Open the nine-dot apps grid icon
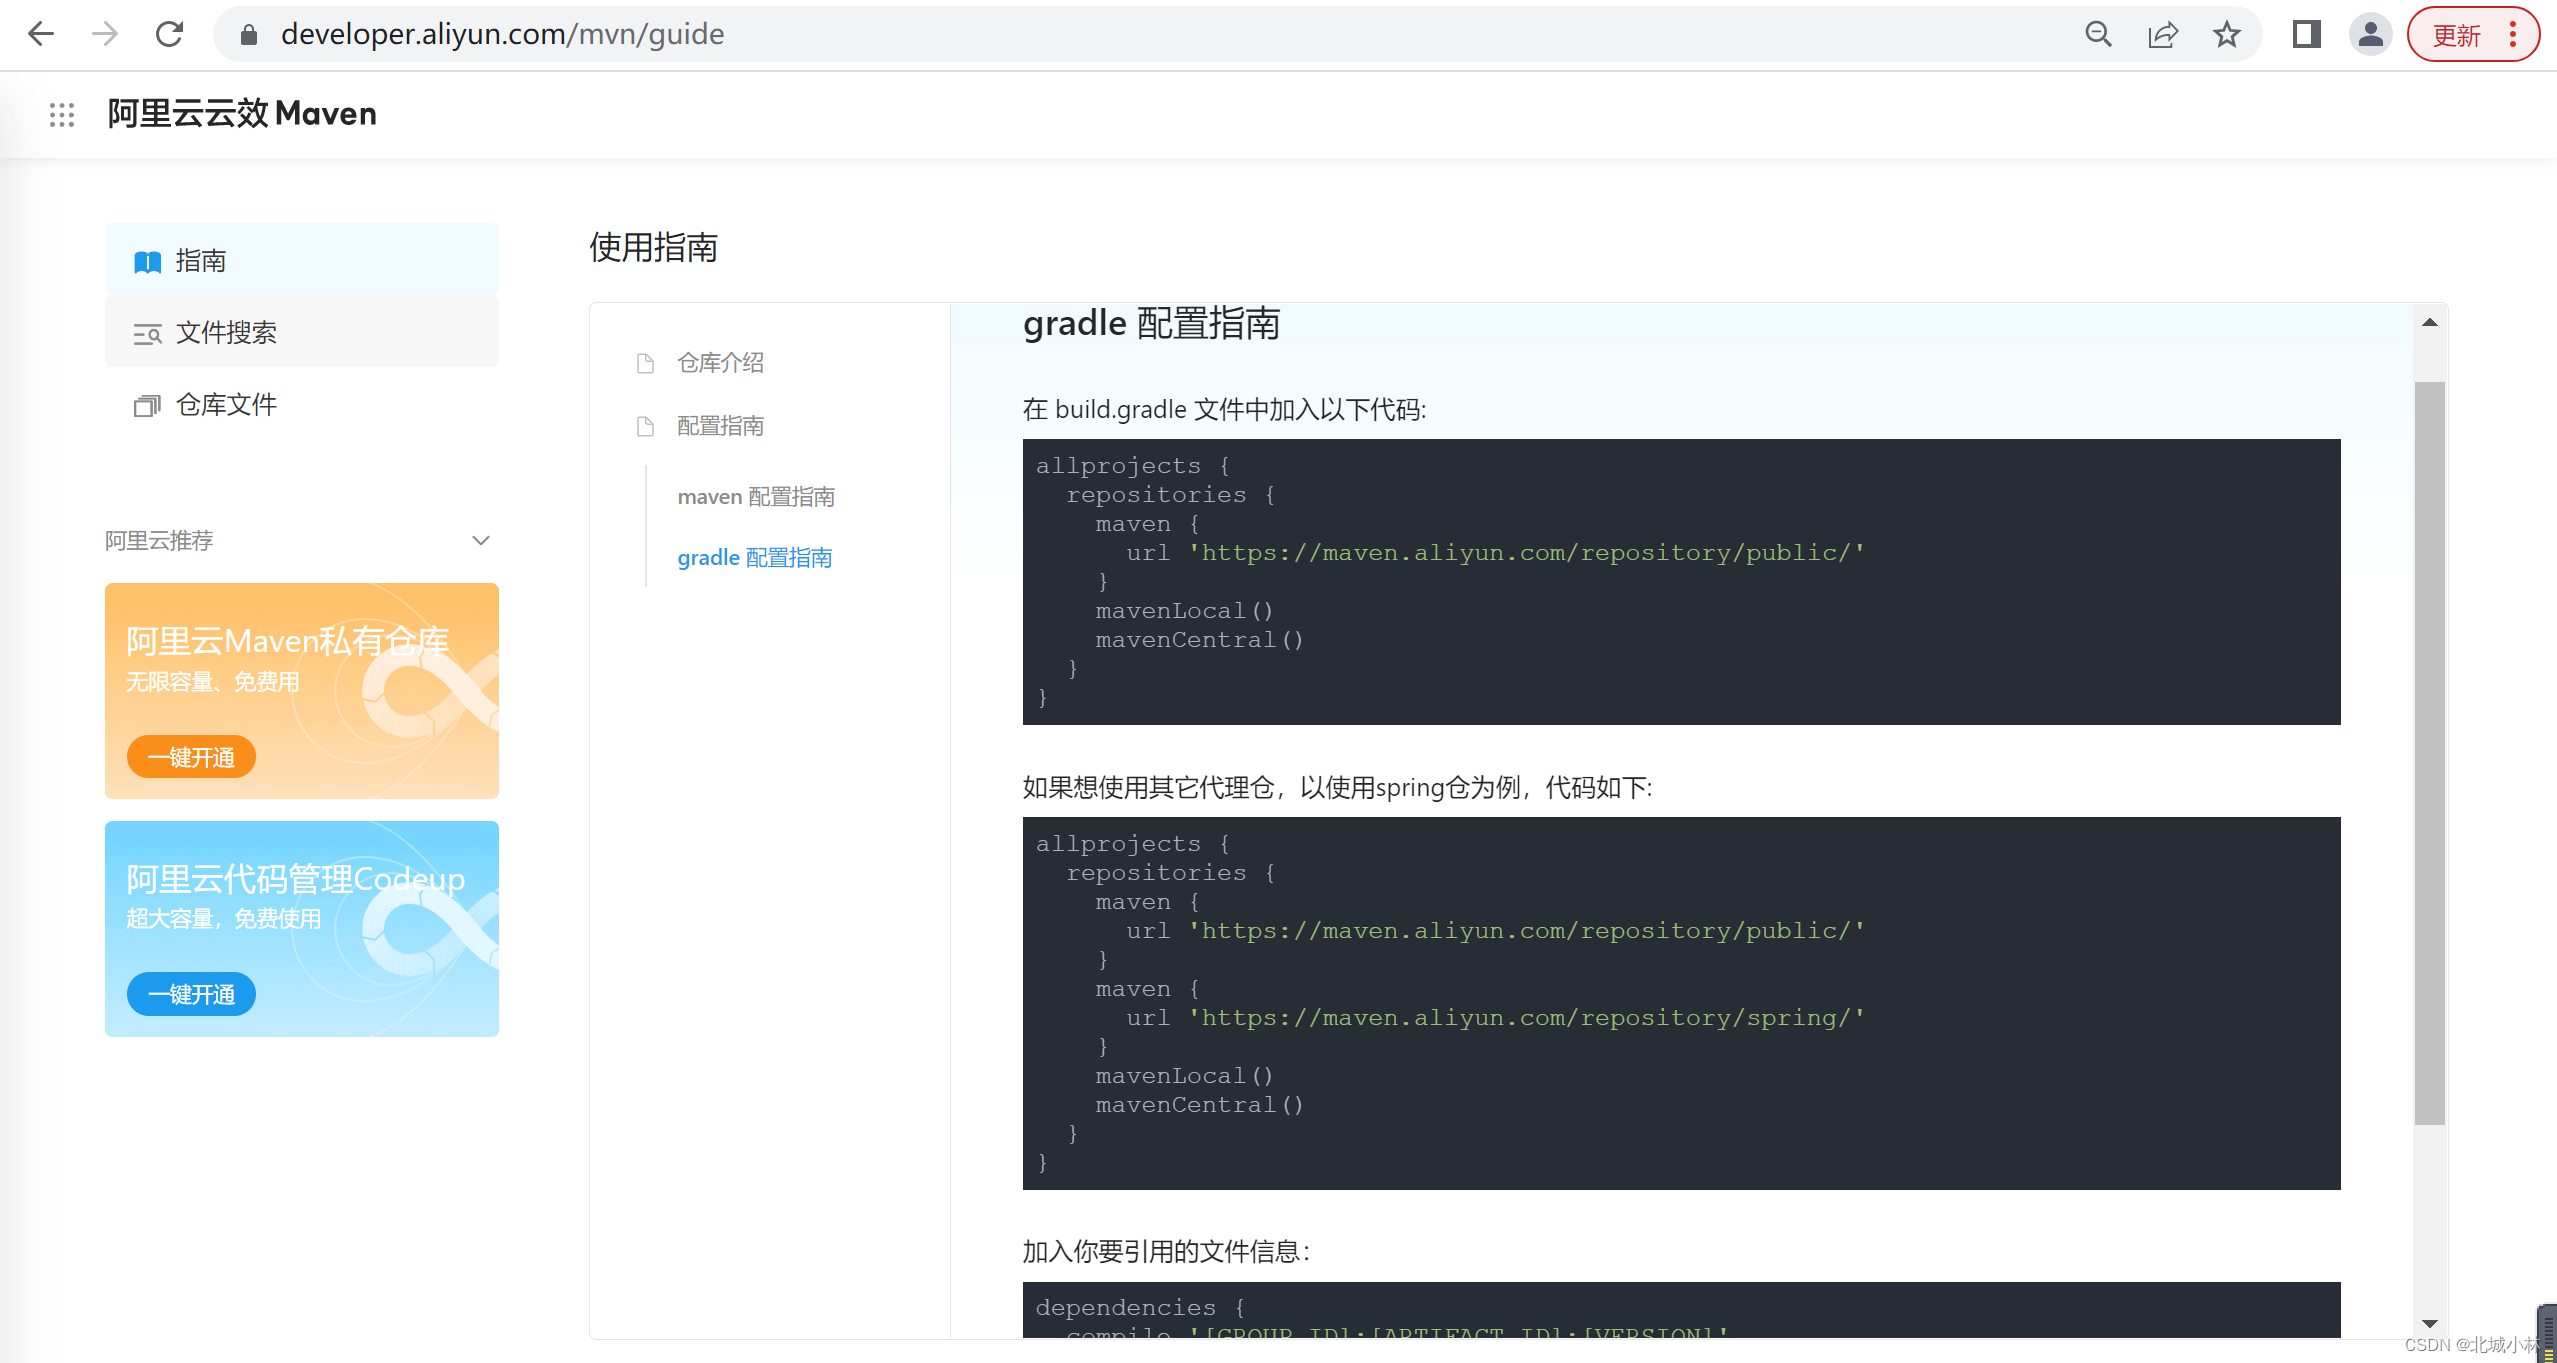This screenshot has height=1363, width=2557. click(x=62, y=115)
